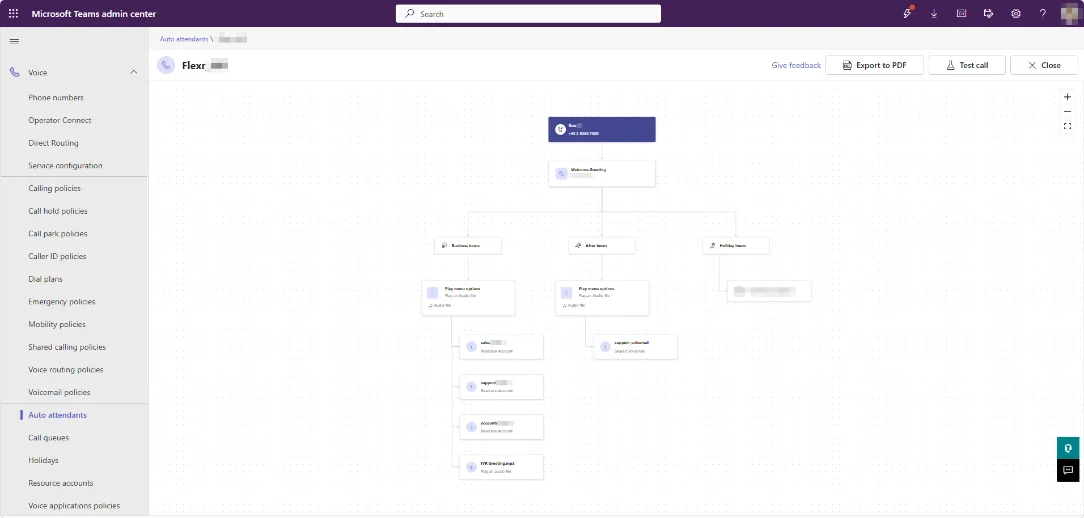Open Service configuration page
1084x518 pixels.
coord(65,166)
